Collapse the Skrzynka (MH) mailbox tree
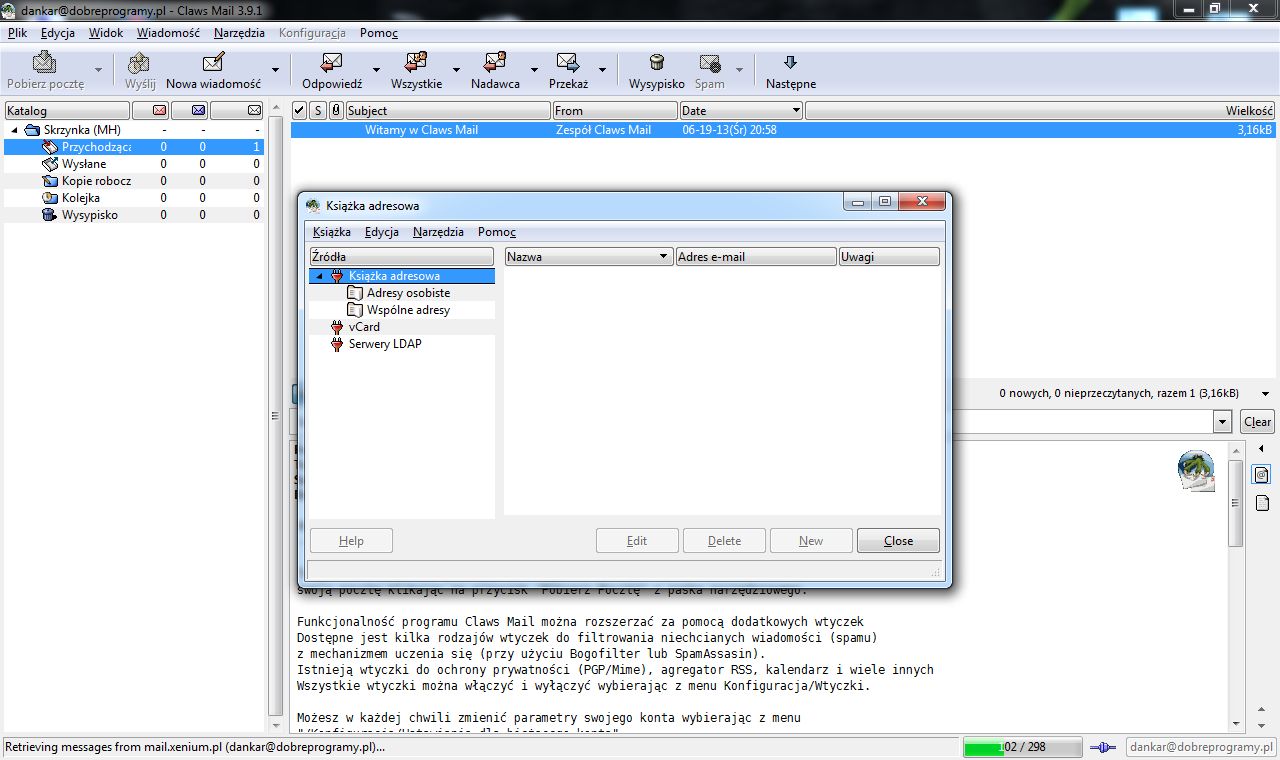This screenshot has width=1280, height=760. [15, 130]
